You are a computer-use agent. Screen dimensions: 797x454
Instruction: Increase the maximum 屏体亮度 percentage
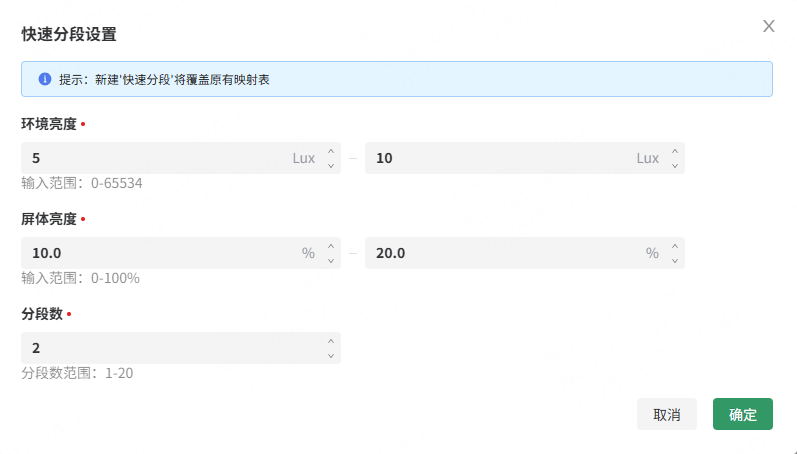[675, 246]
